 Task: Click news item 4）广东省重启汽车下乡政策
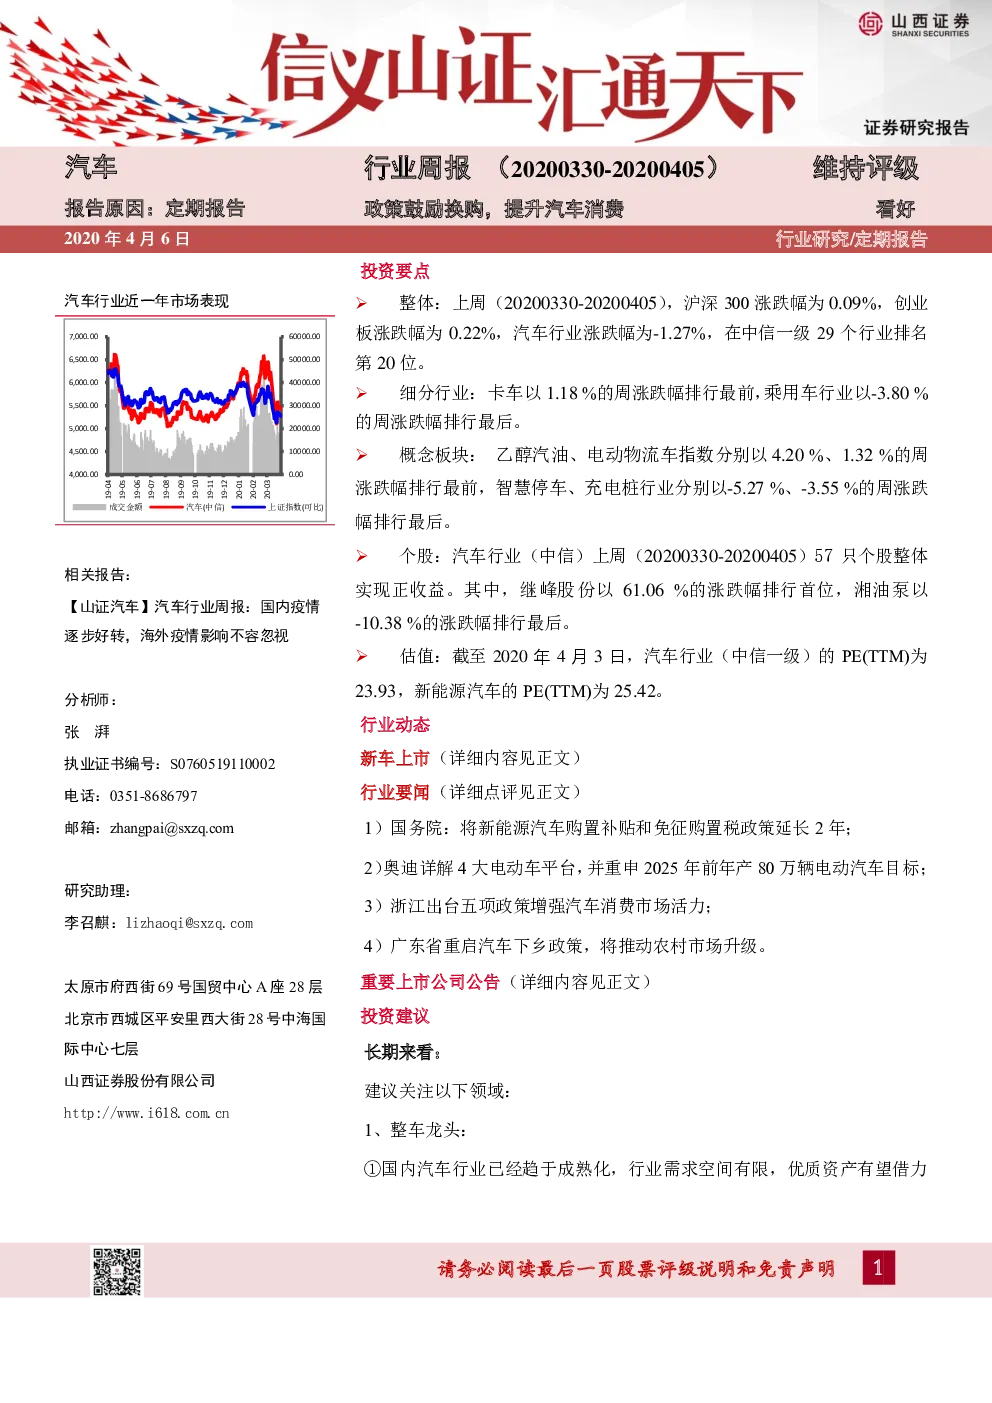coord(566,945)
